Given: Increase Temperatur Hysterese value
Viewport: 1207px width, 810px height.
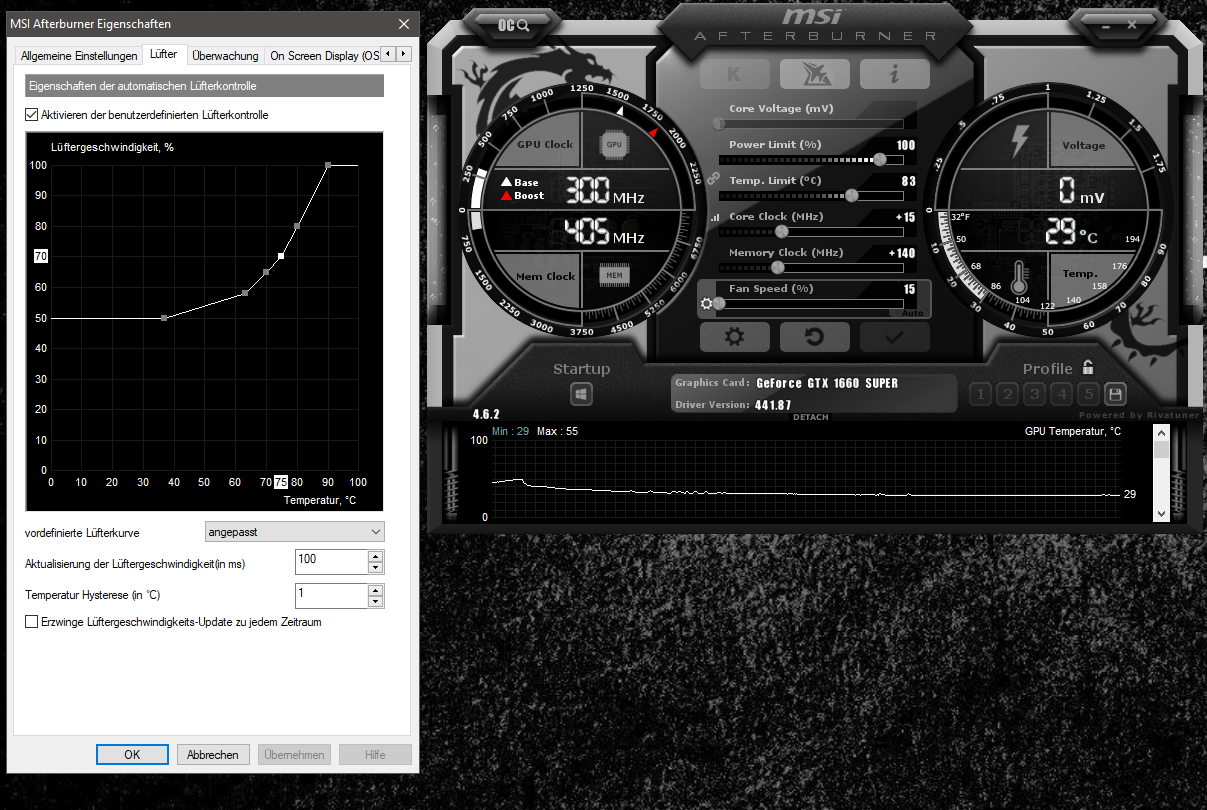Looking at the screenshot, I should tap(375, 591).
